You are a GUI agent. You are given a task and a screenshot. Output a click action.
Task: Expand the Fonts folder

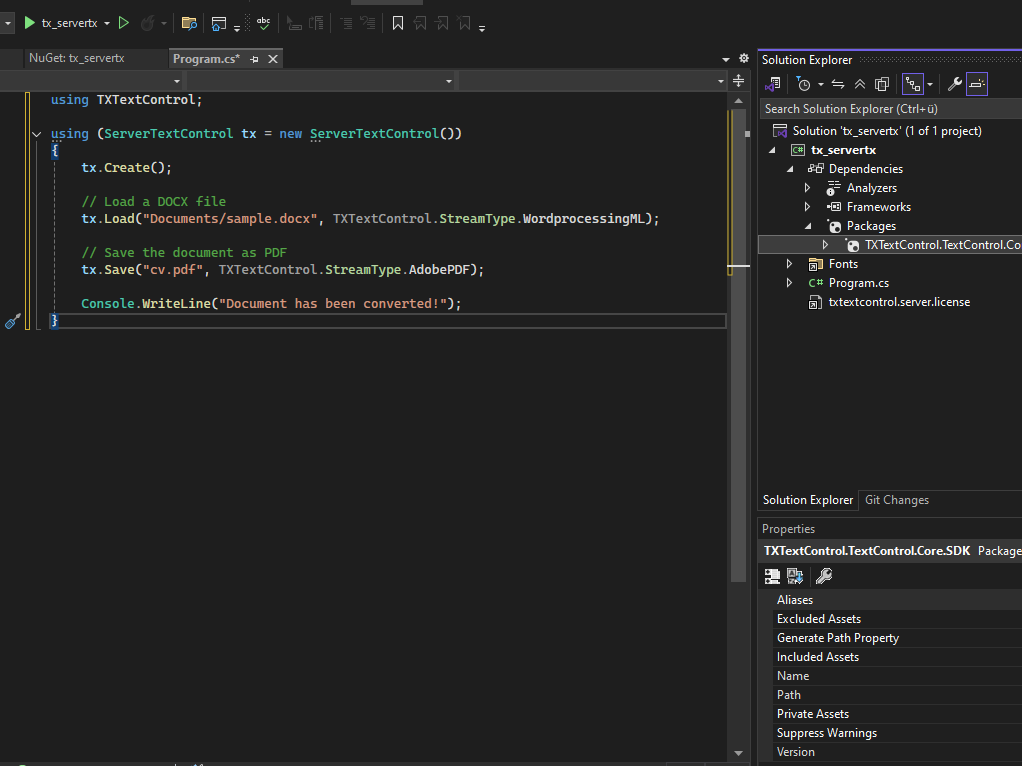789,264
